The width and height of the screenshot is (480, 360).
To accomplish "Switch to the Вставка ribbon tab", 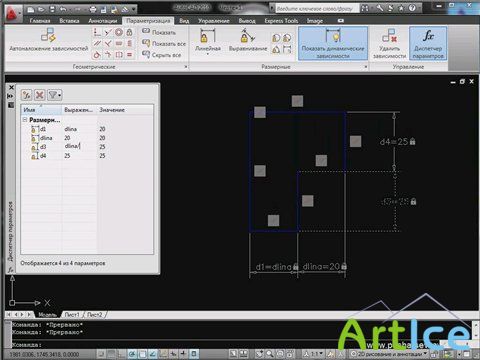I will tap(69, 21).
